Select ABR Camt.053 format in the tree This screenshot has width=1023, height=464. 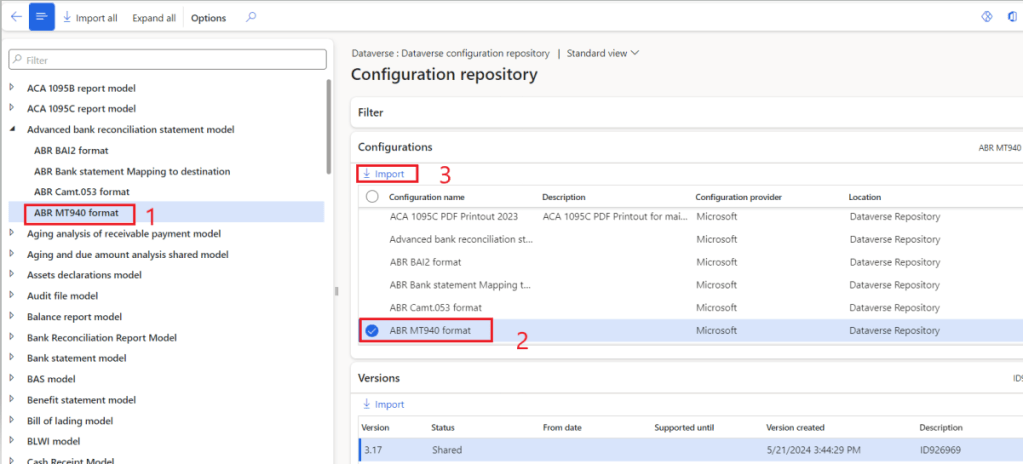[x=82, y=191]
